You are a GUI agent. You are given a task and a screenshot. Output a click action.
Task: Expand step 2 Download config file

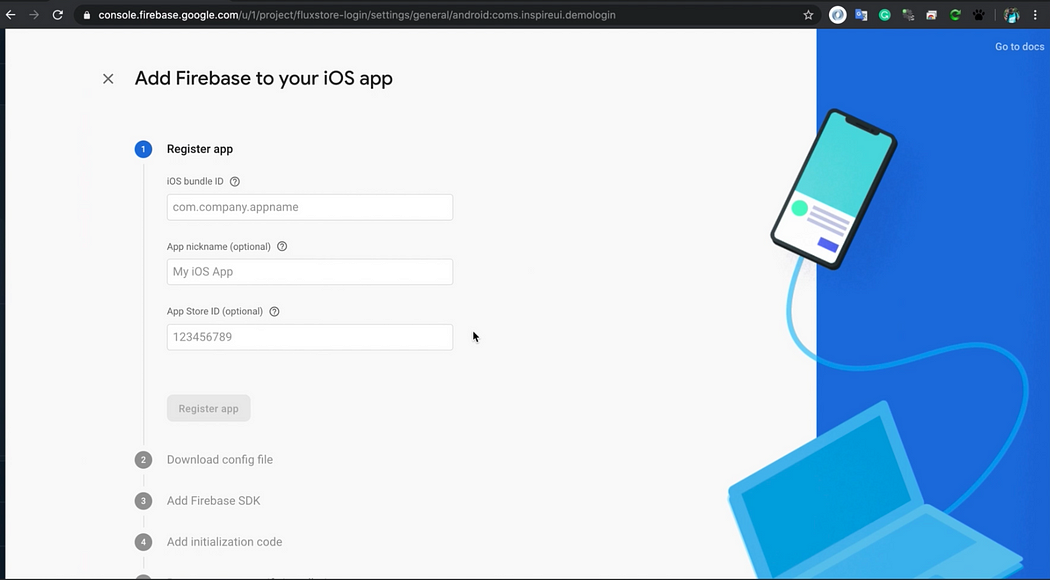219,460
